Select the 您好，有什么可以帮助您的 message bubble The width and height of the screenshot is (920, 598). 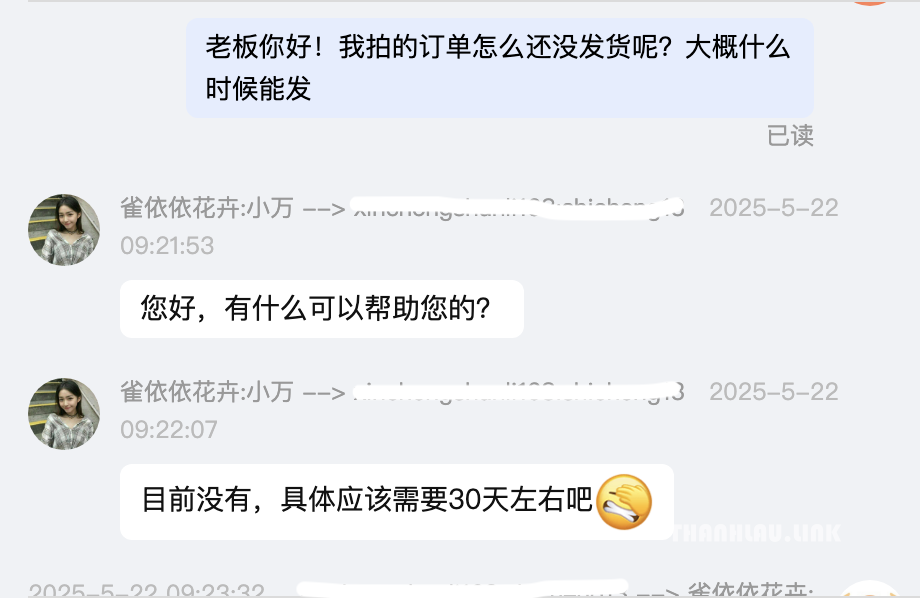point(322,309)
